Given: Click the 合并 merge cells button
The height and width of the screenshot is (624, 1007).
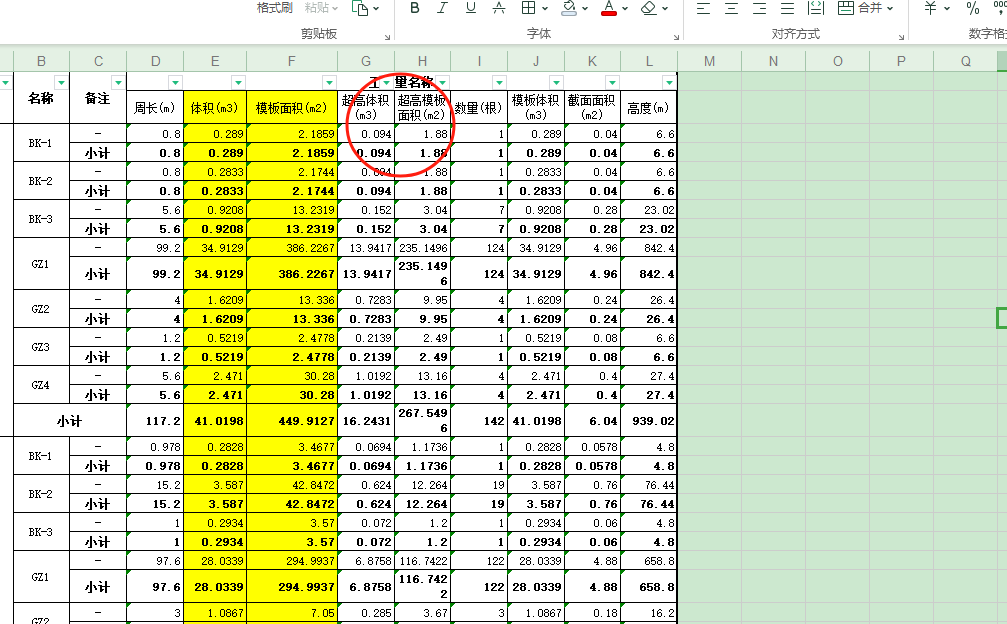Looking at the screenshot, I should [860, 8].
